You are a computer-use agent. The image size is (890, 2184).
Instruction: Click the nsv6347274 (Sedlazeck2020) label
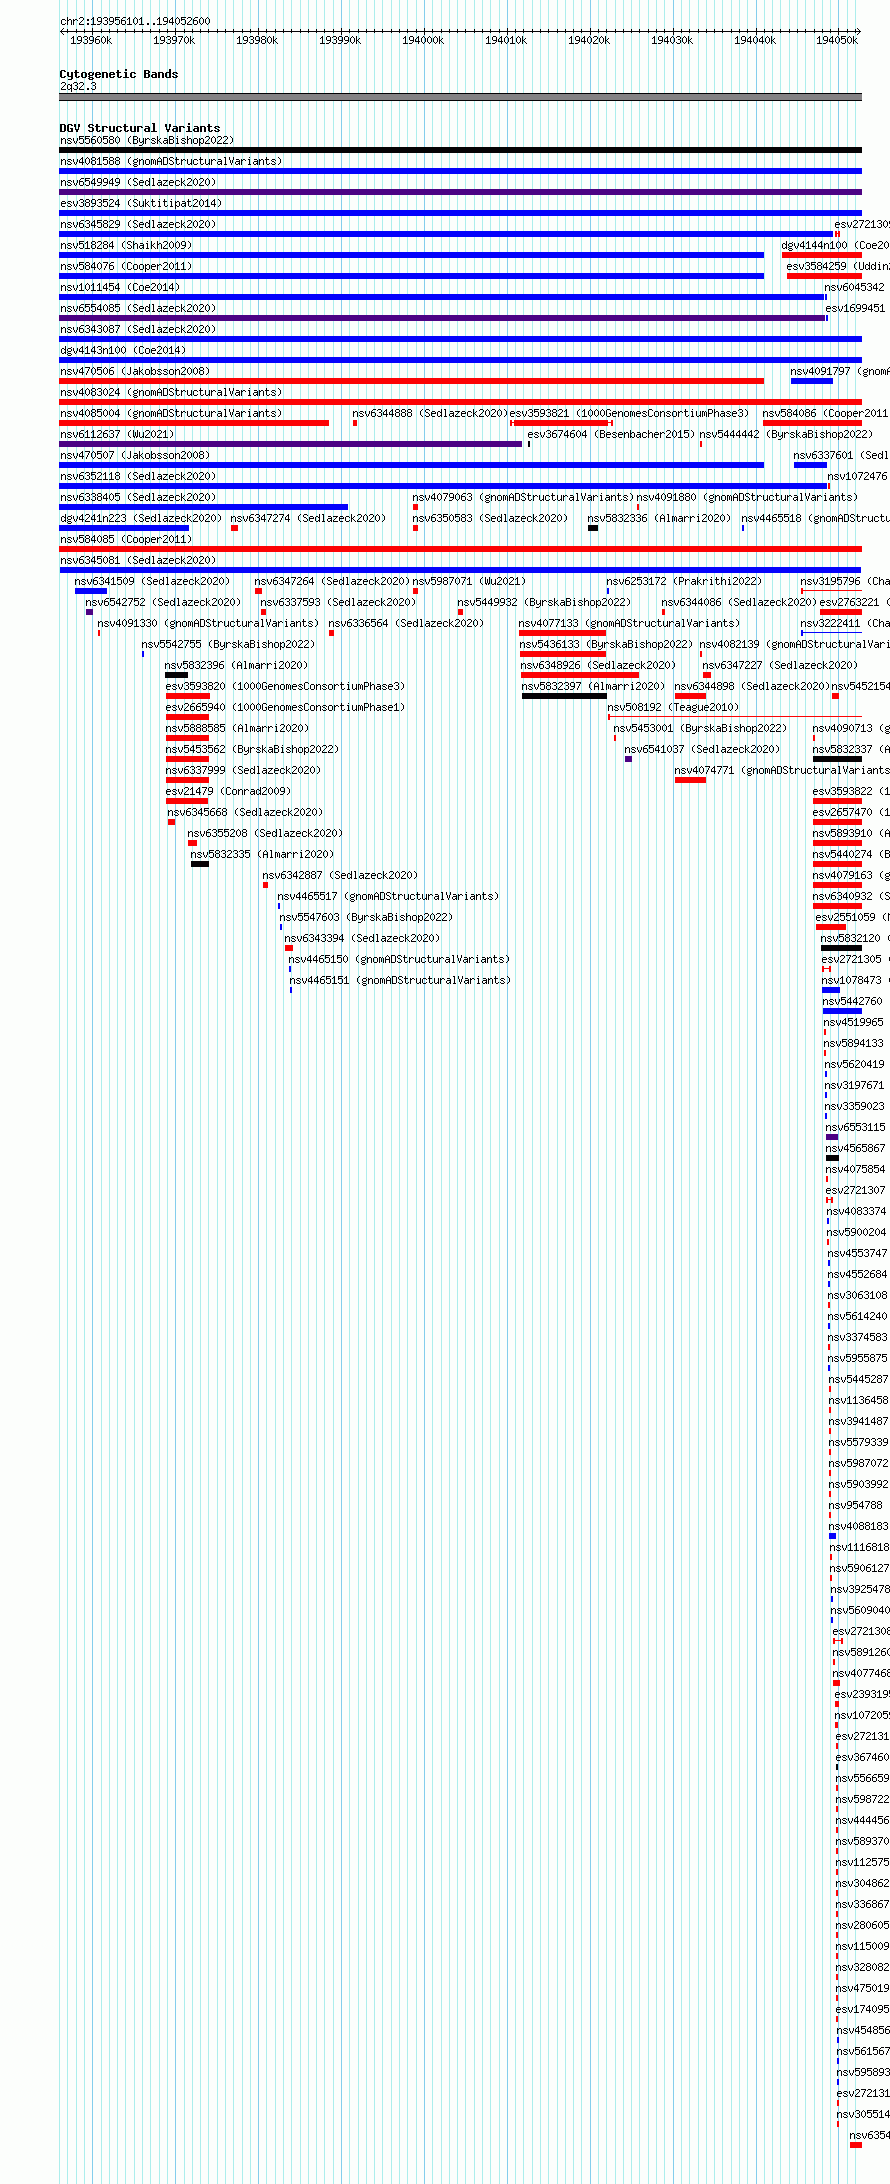308,518
